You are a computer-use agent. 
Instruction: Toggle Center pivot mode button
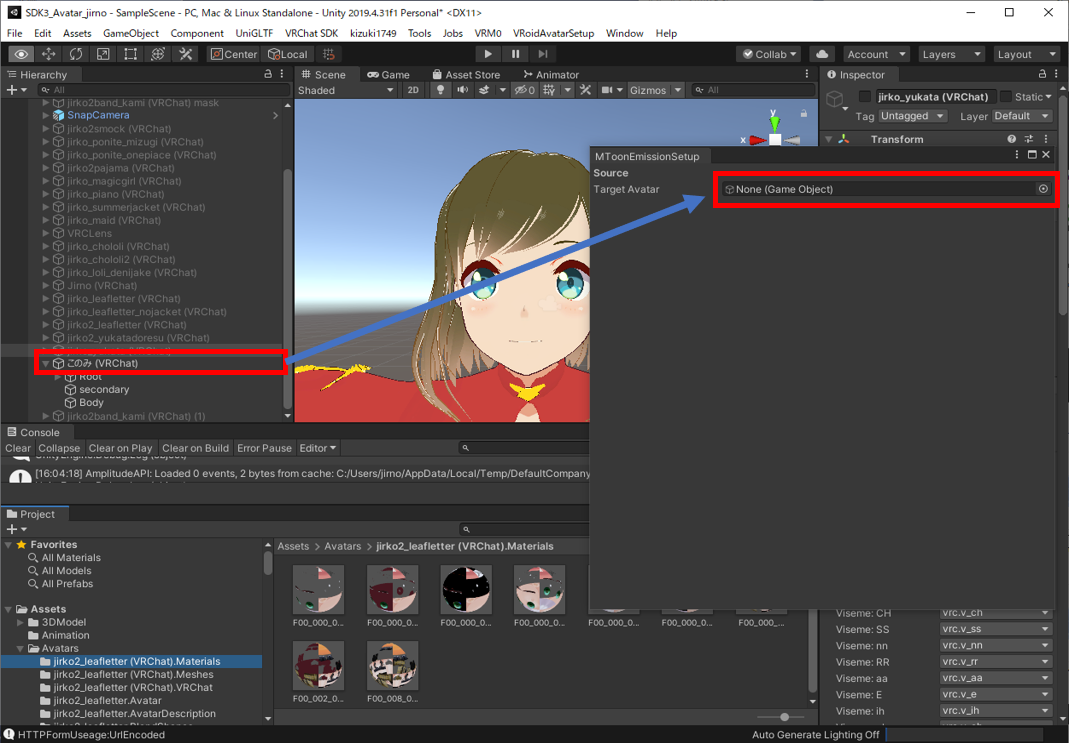(234, 55)
